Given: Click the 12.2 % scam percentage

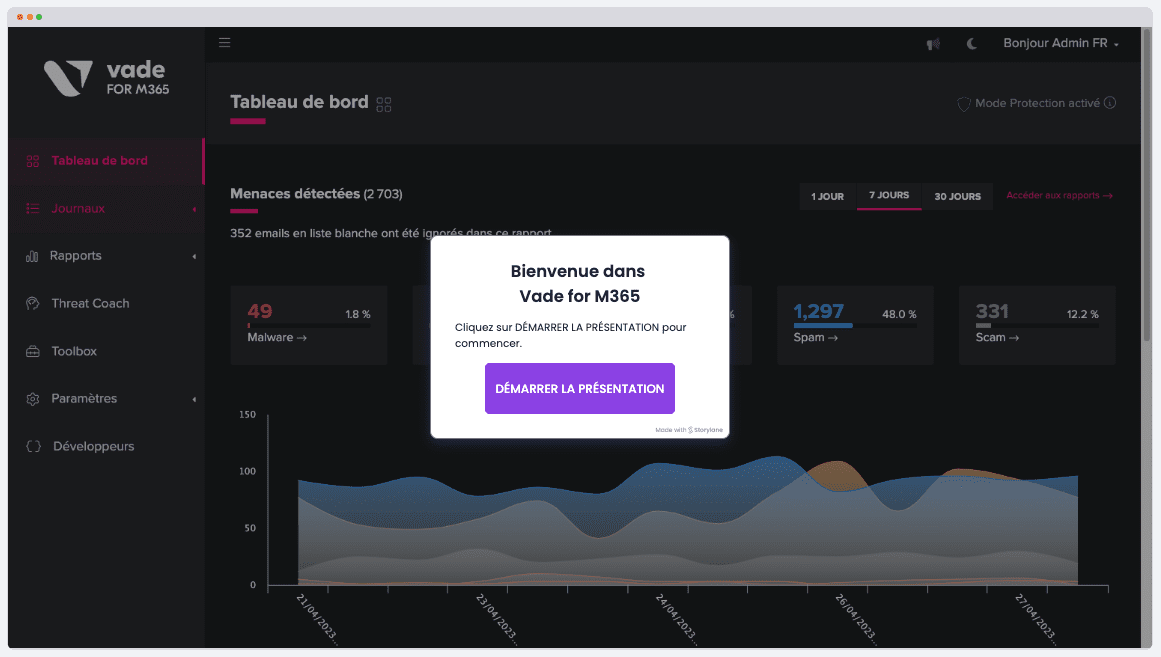Looking at the screenshot, I should click(x=1083, y=315).
